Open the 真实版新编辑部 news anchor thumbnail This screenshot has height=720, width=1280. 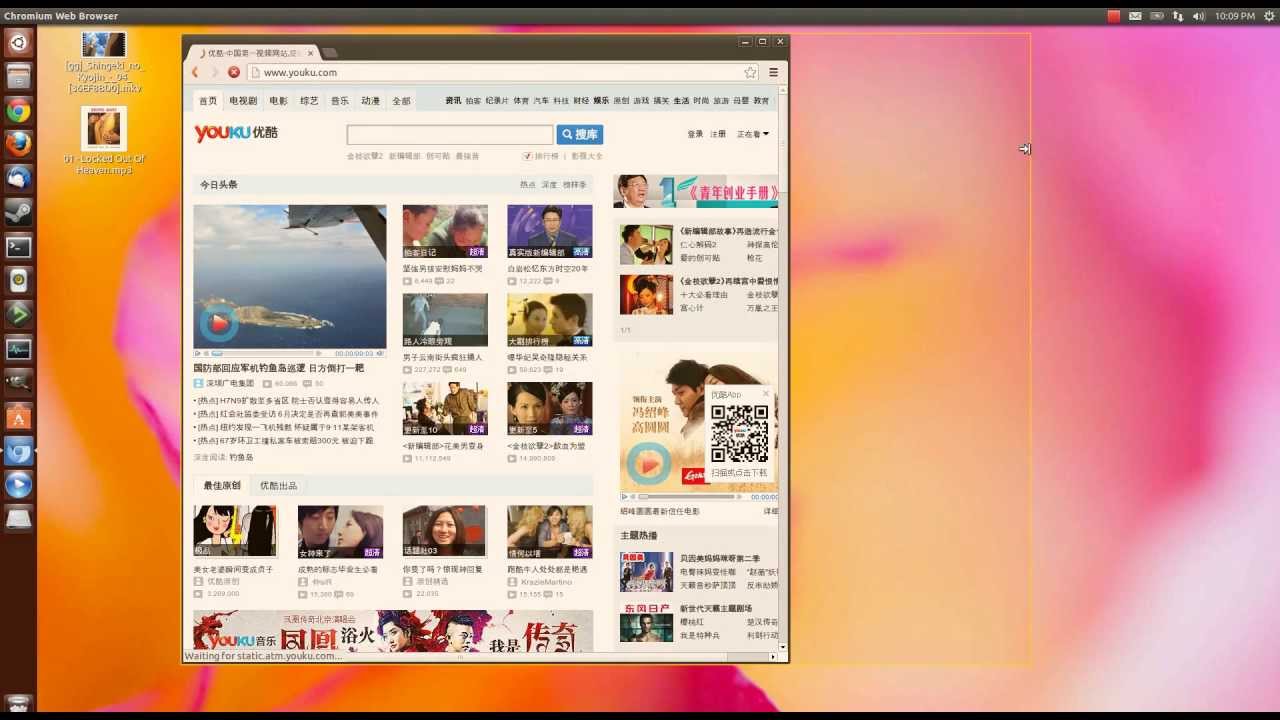(x=549, y=231)
